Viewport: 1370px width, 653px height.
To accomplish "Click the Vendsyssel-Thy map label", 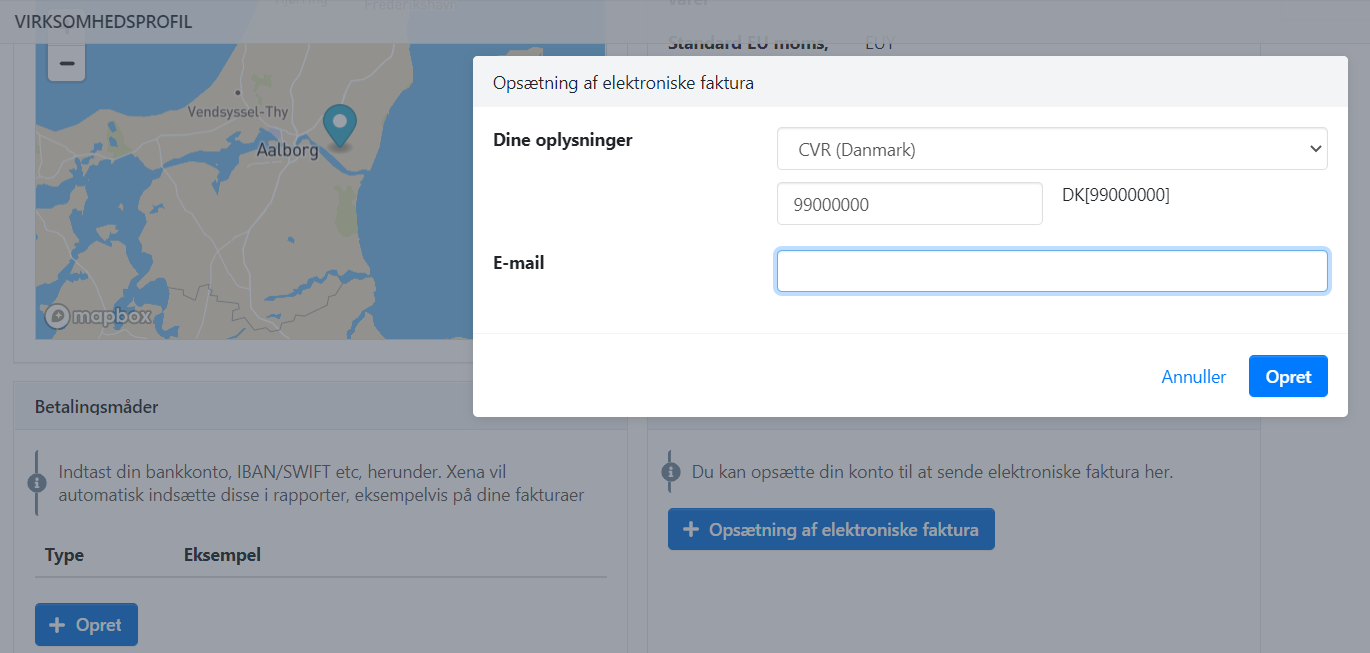I will [x=238, y=113].
